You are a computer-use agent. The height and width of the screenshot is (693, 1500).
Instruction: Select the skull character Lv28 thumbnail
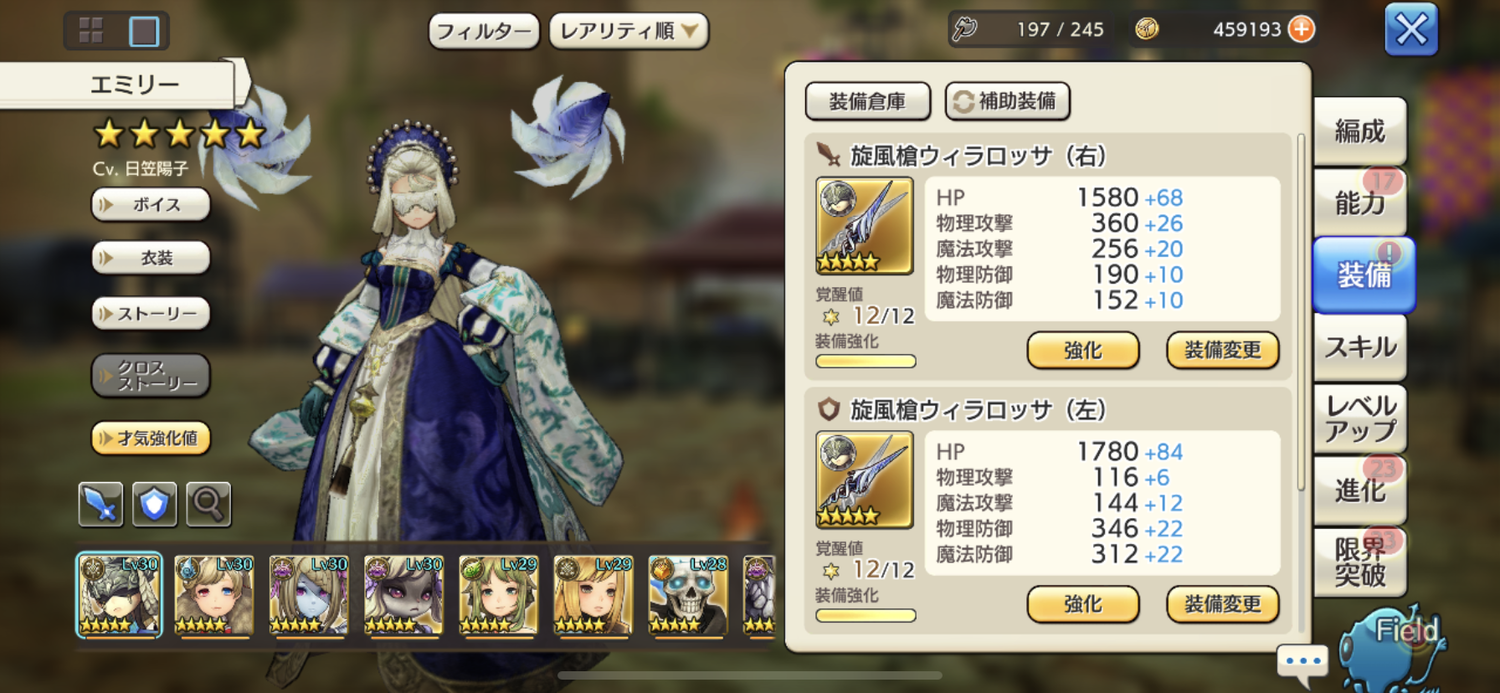coord(688,595)
